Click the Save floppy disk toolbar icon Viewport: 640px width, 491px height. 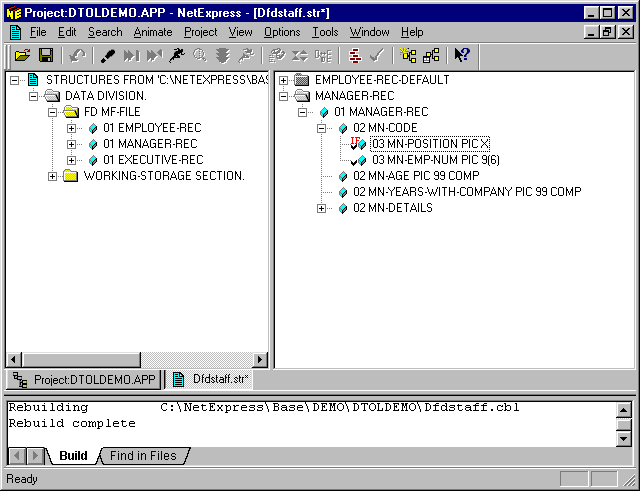pos(46,55)
